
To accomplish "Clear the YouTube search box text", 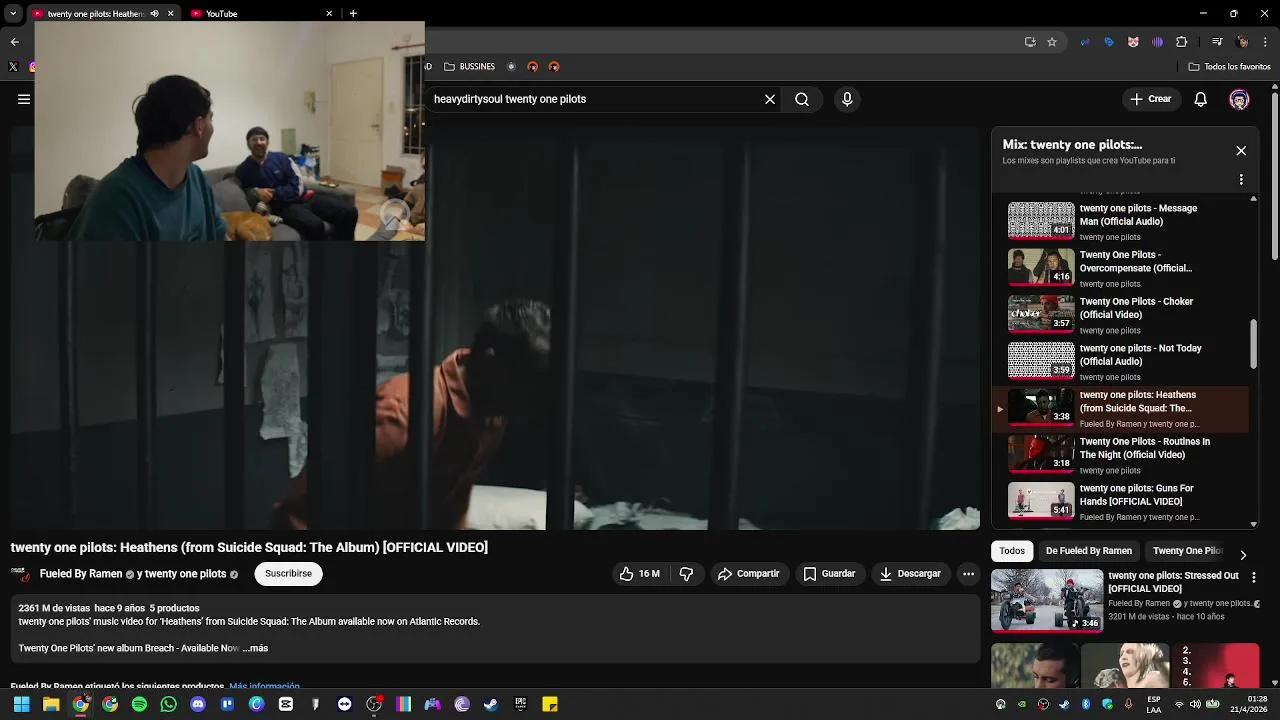I will (x=770, y=99).
